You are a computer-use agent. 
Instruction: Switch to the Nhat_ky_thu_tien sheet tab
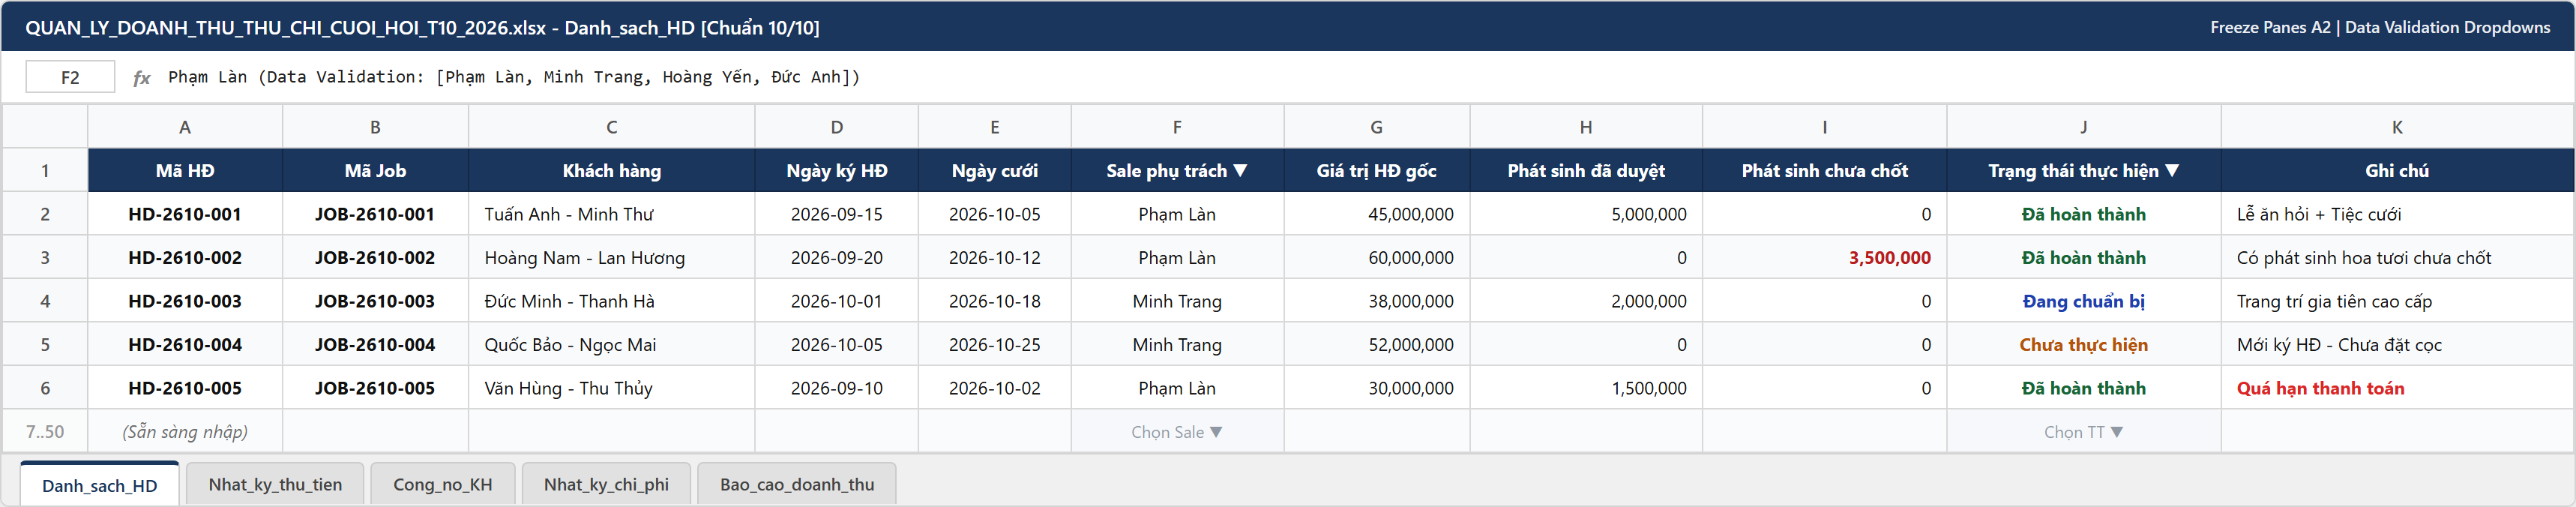click(275, 484)
